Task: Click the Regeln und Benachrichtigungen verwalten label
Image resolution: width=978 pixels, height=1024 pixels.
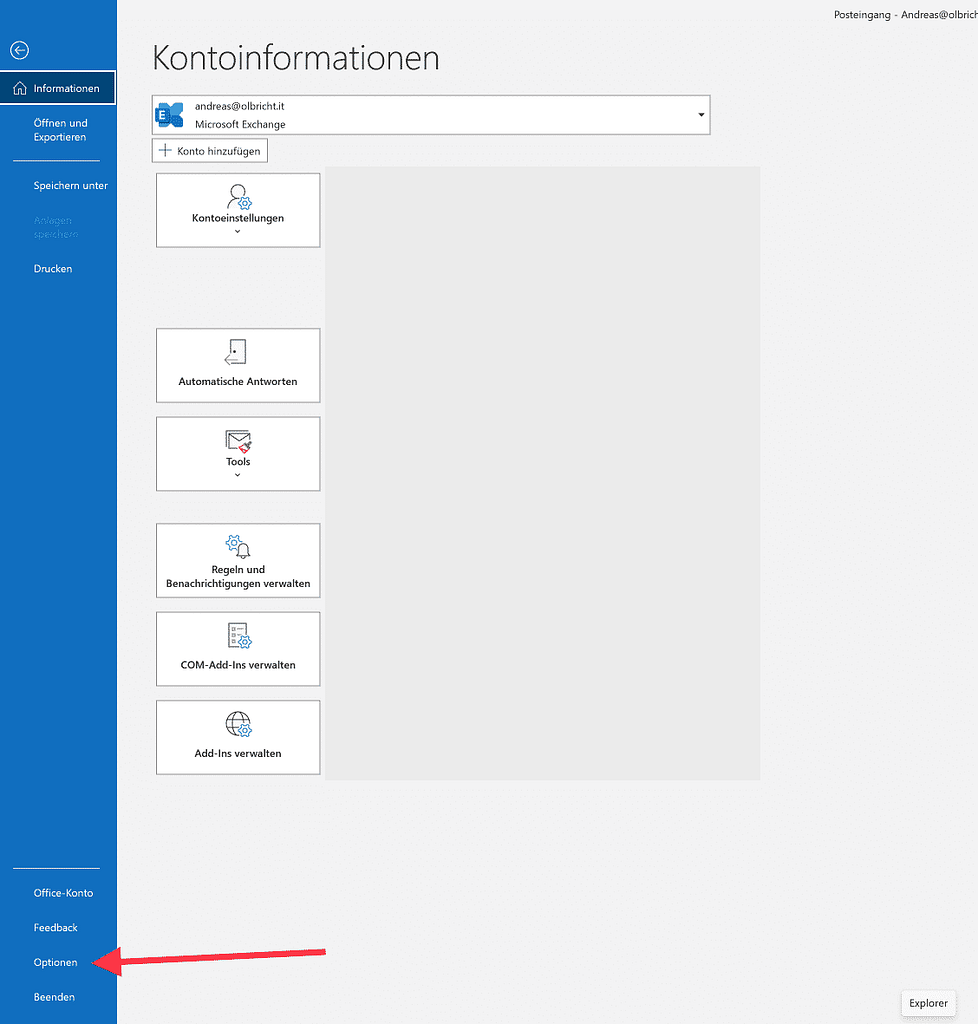Action: point(238,576)
